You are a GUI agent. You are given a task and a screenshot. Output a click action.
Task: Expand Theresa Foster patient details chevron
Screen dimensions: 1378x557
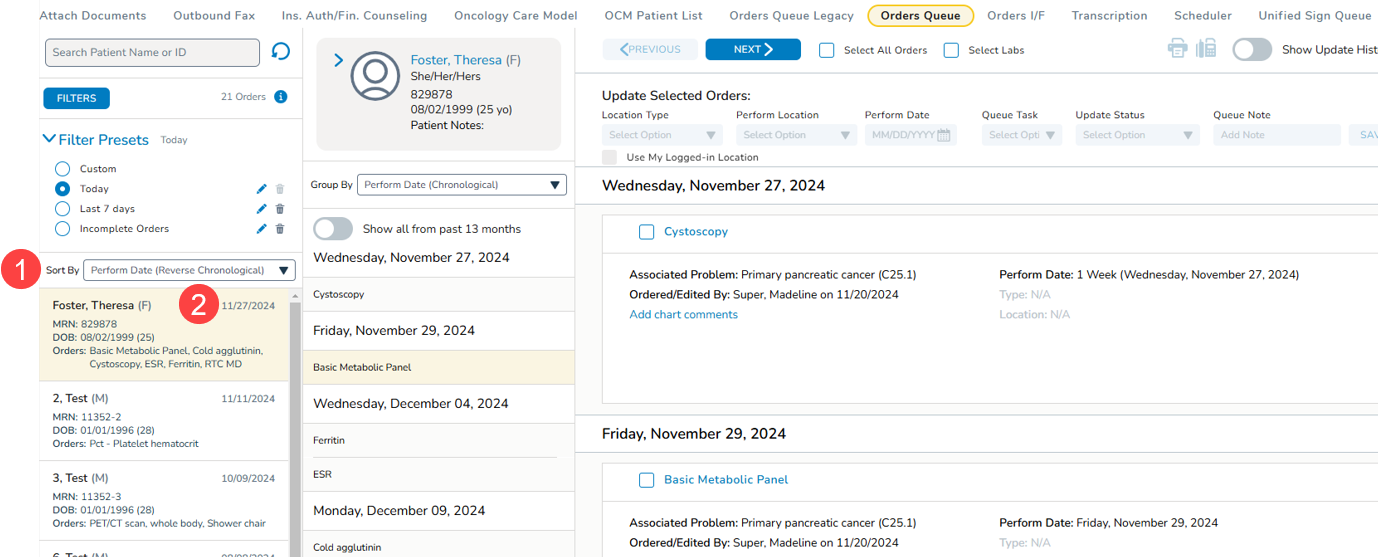tap(338, 61)
